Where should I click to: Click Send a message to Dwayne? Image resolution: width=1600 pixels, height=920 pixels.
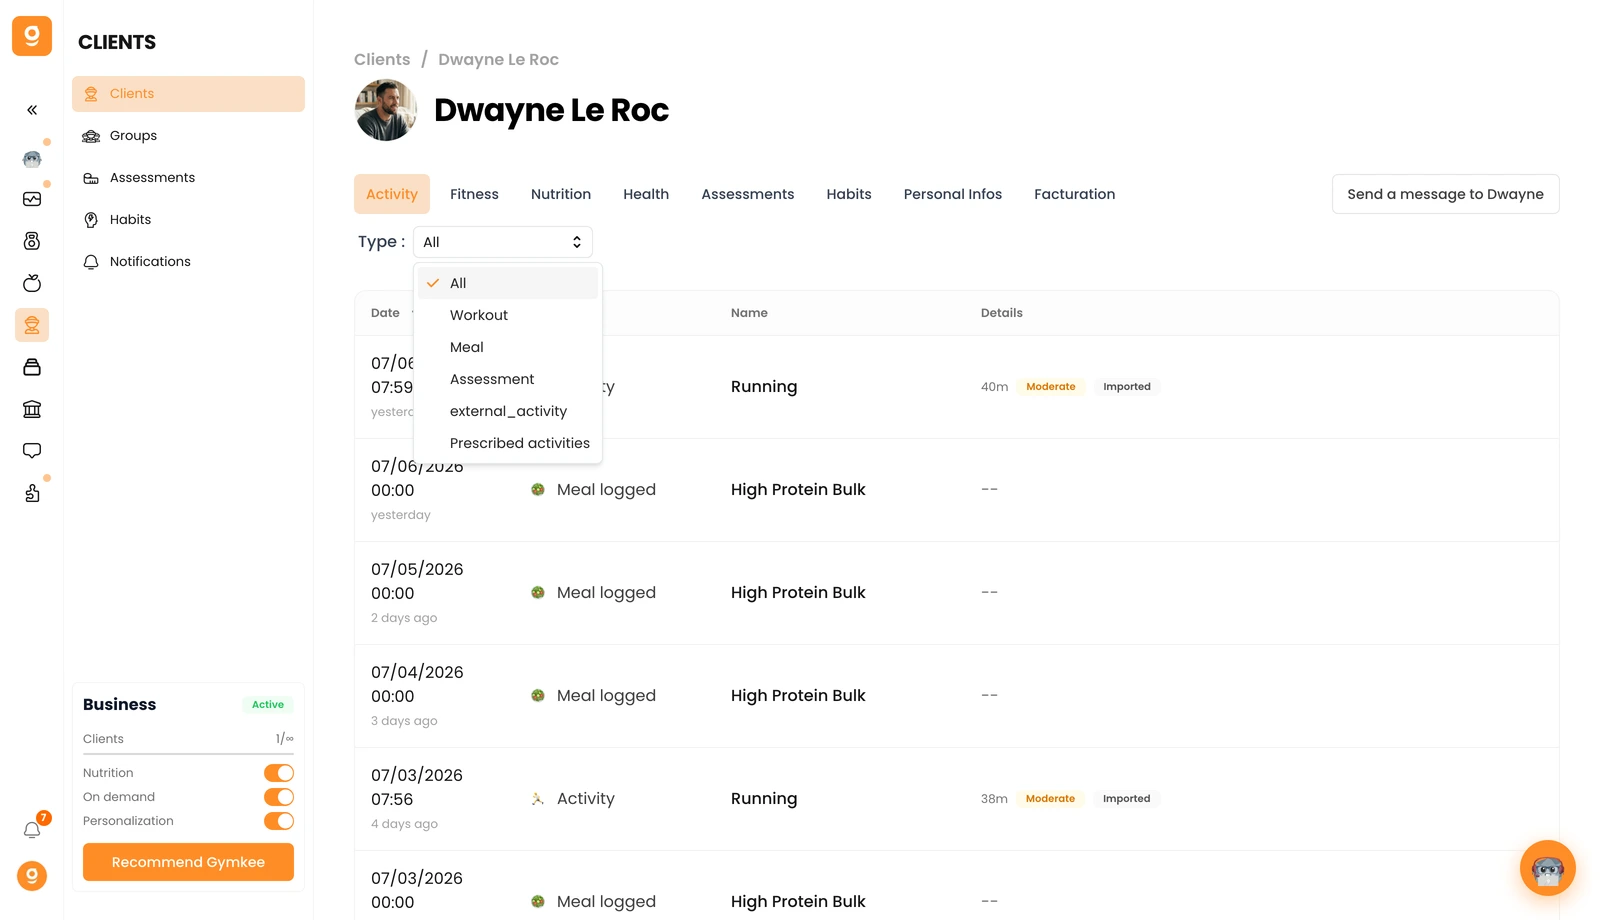pyautogui.click(x=1446, y=194)
